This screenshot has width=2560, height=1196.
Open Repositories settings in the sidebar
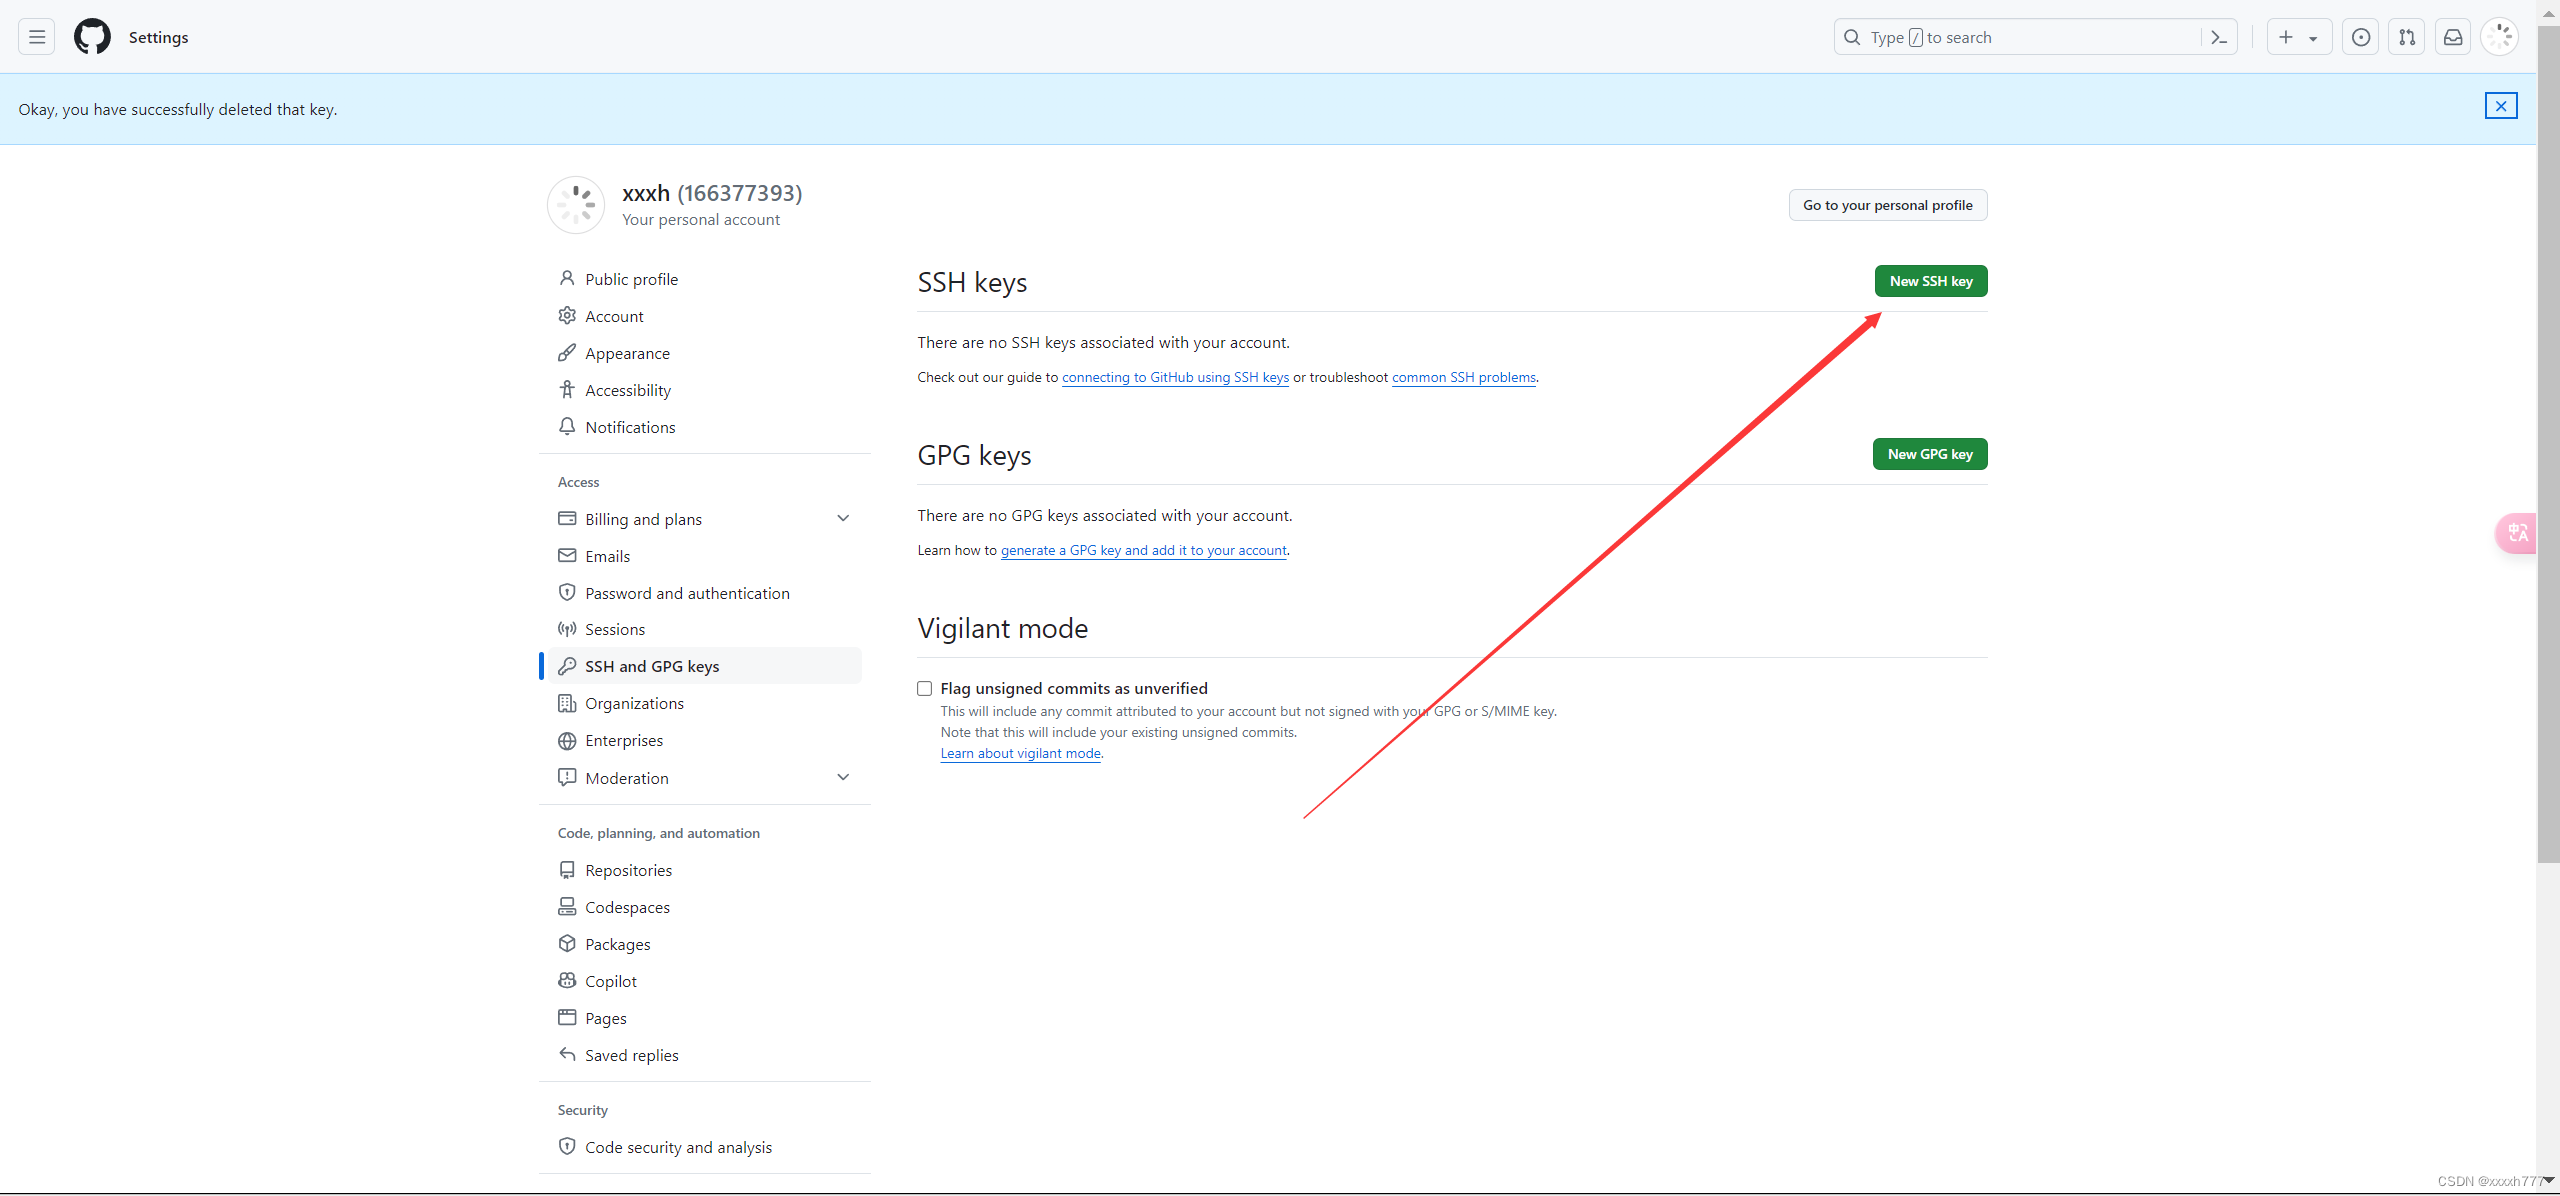coord(628,869)
